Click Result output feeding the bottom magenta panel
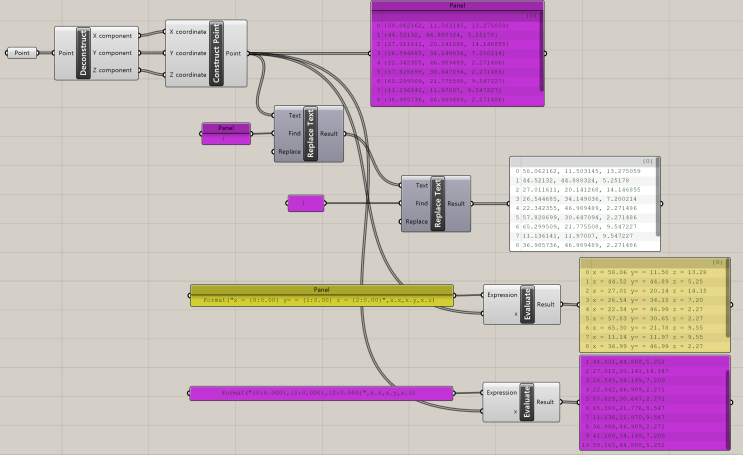 point(545,402)
